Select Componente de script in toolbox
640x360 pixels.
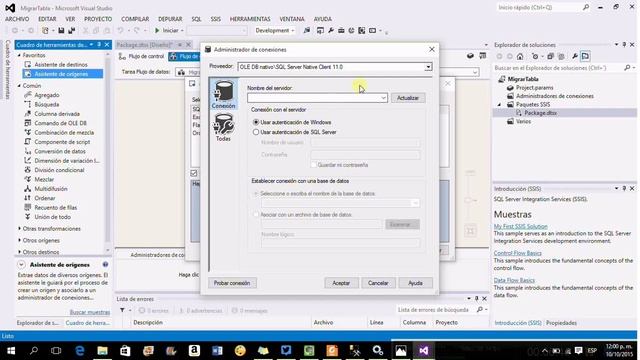62,142
